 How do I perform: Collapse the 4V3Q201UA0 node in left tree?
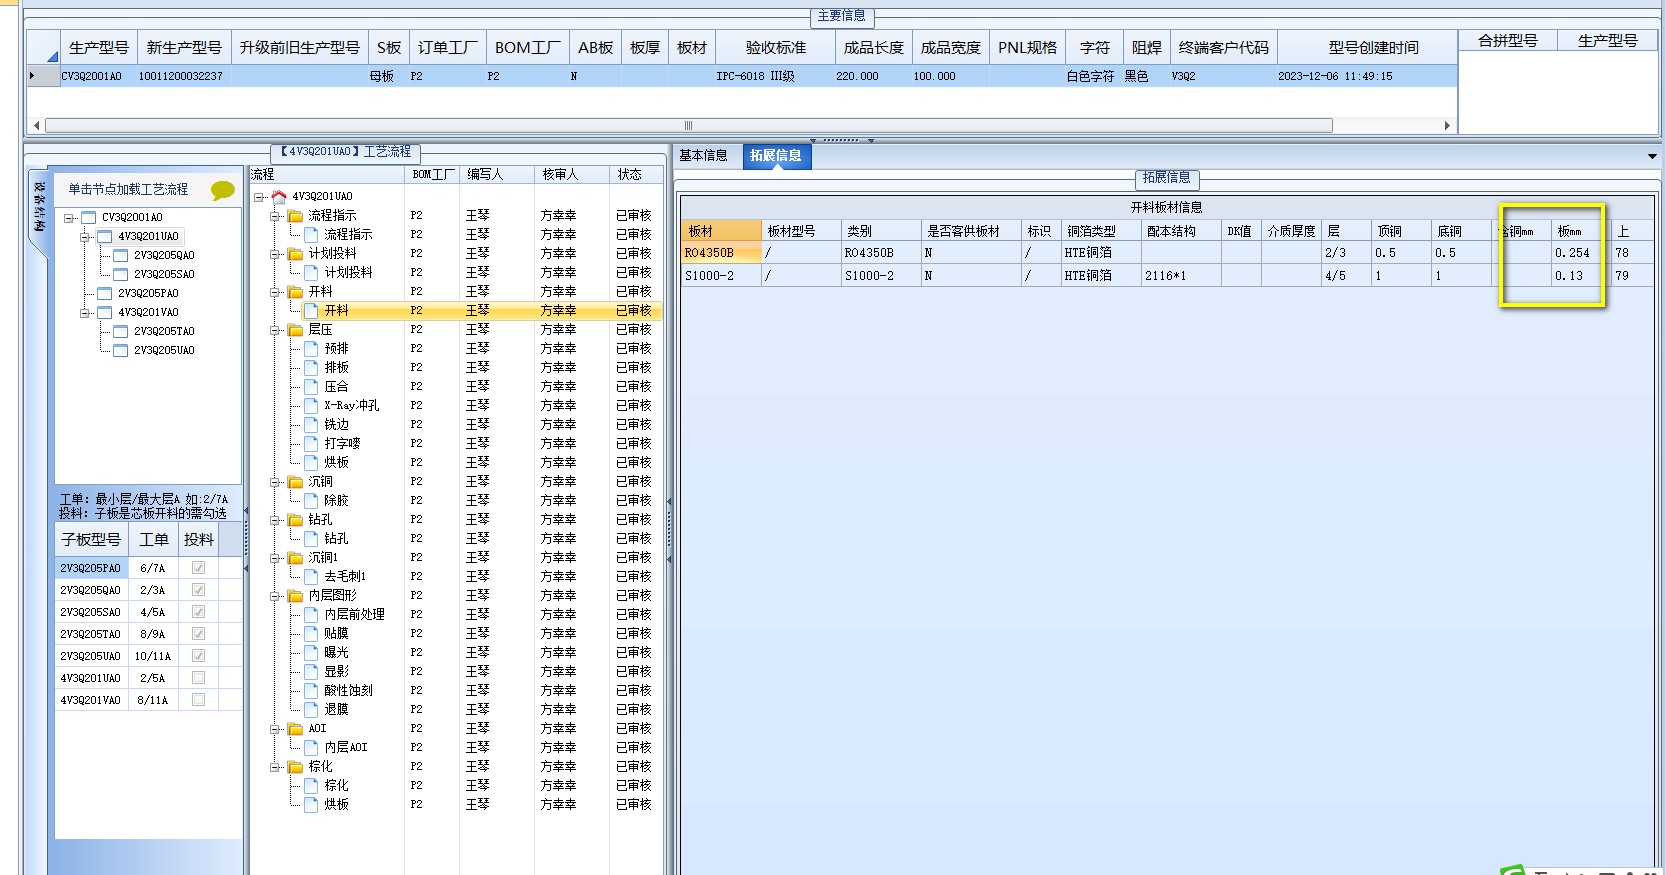85,237
